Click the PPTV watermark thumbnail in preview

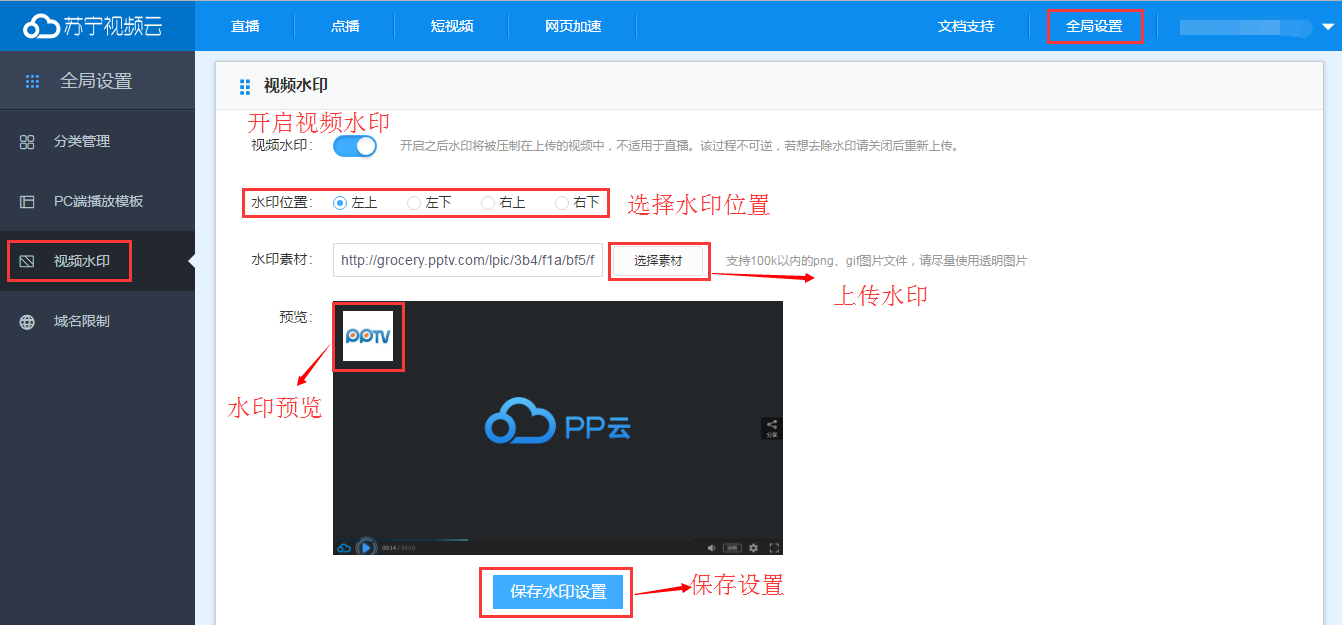coord(368,336)
